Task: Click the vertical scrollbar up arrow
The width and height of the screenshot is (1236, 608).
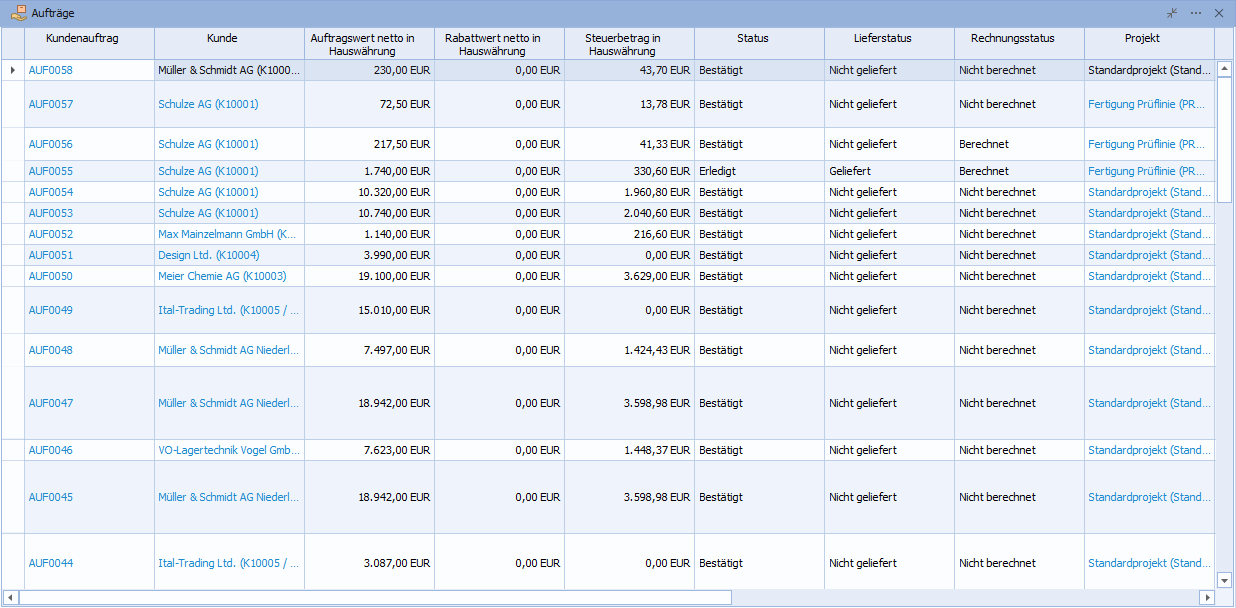Action: pyautogui.click(x=1224, y=69)
